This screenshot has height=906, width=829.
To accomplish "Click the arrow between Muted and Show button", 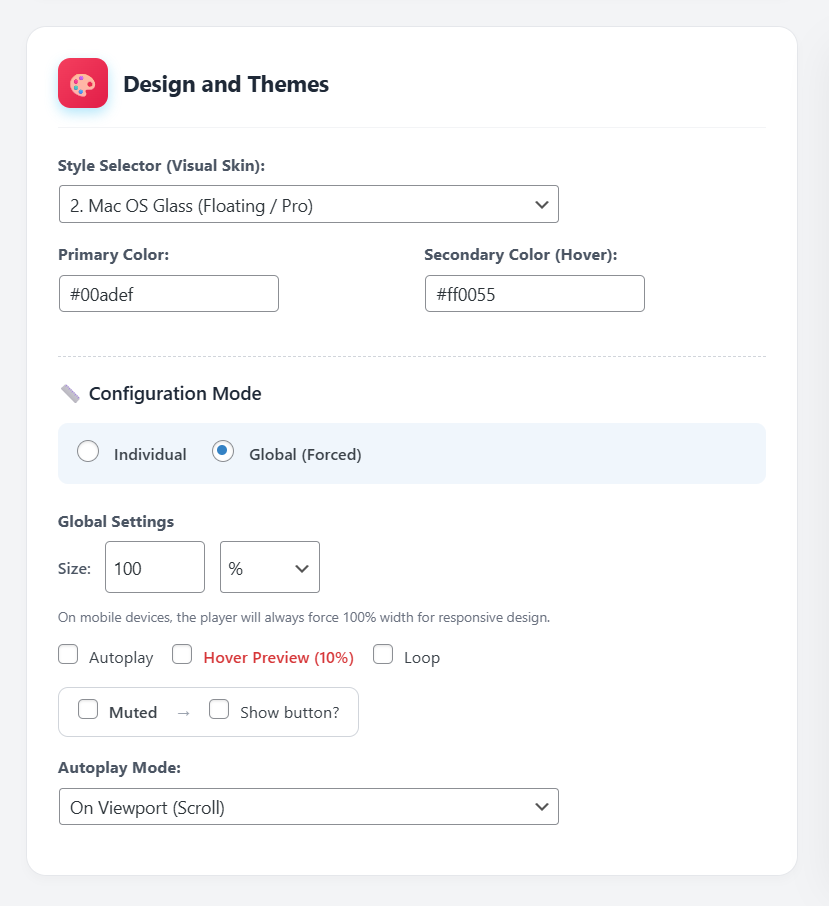I will pos(183,713).
